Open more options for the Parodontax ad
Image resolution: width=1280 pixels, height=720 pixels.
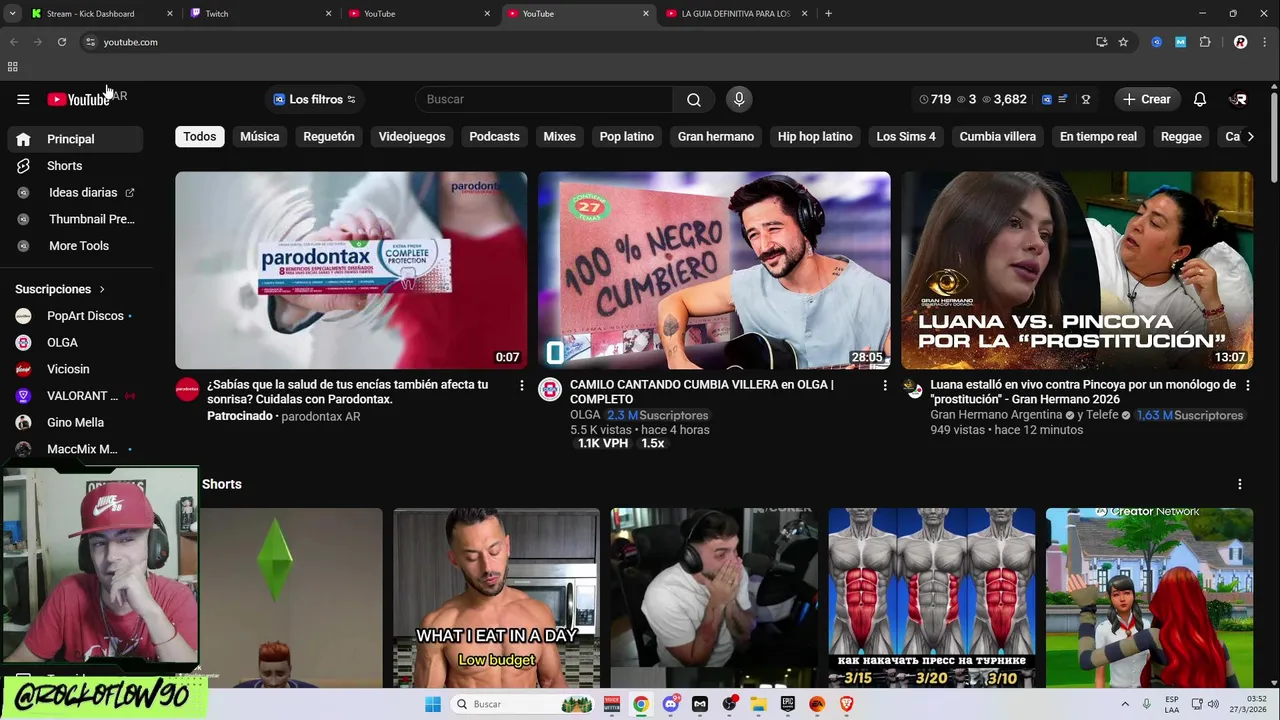pos(521,385)
